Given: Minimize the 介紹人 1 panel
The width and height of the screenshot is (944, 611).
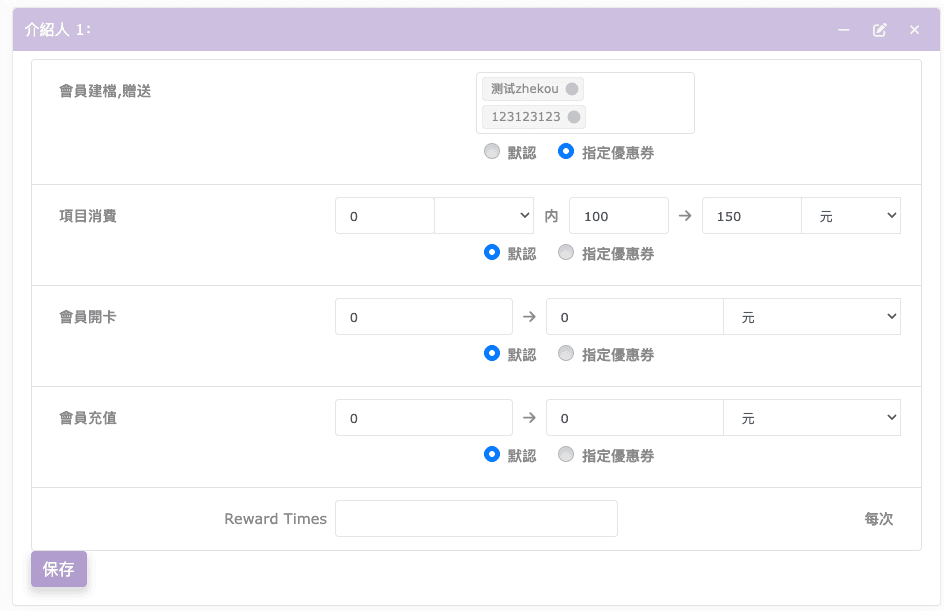Looking at the screenshot, I should pos(844,30).
